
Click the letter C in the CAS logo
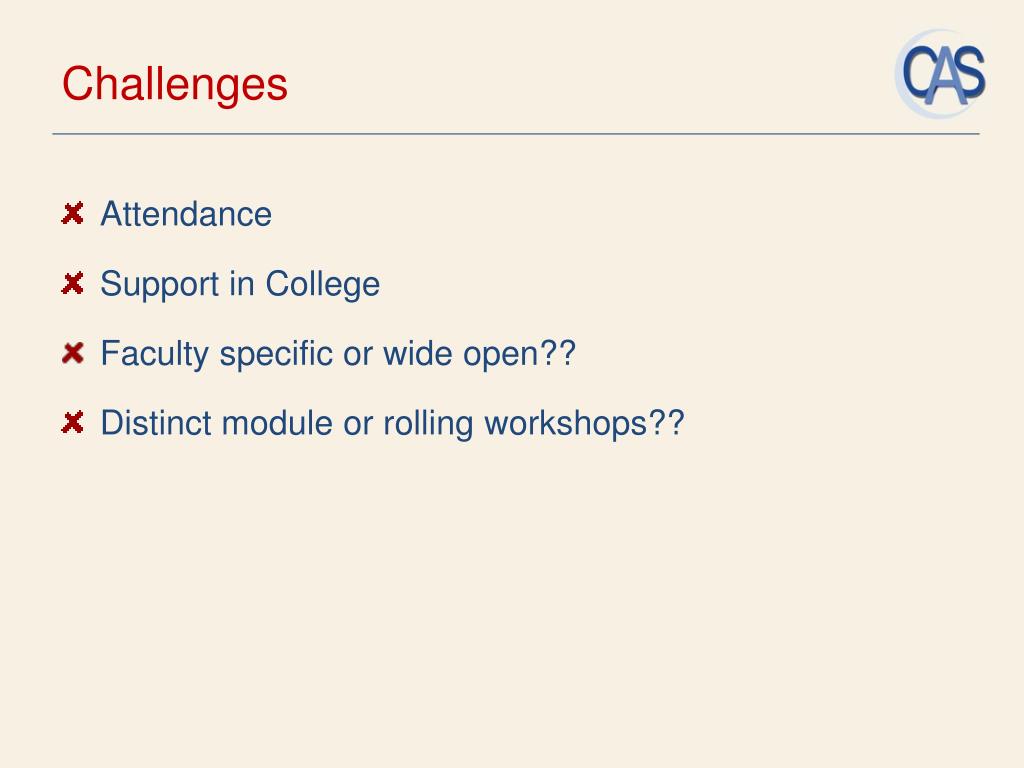(917, 72)
